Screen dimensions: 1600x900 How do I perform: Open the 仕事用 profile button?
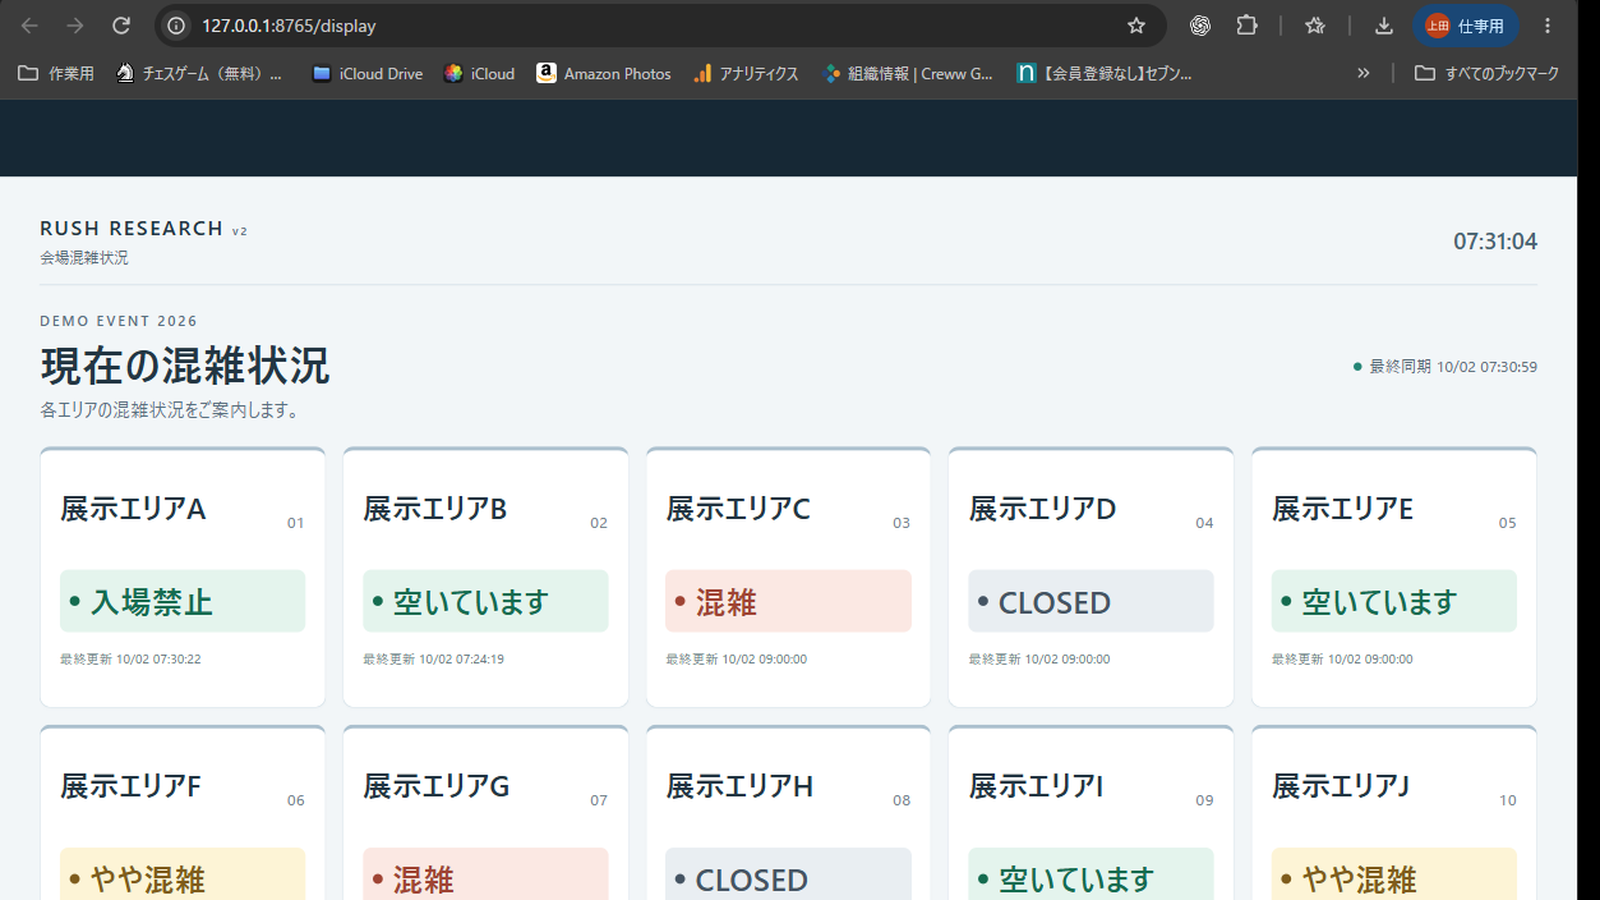(x=1465, y=26)
